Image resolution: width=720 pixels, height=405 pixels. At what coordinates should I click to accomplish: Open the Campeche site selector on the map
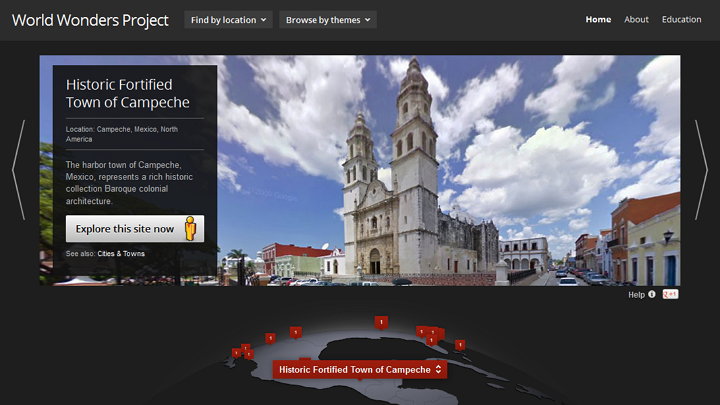tap(360, 370)
